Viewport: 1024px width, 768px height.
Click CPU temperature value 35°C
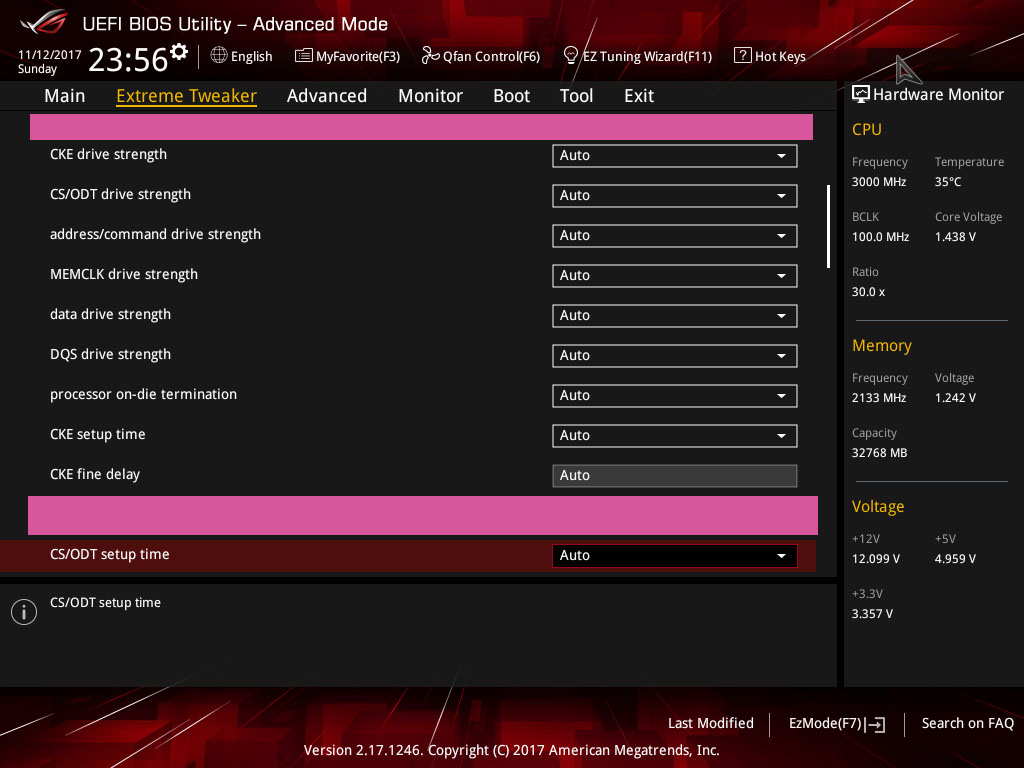pyautogui.click(x=948, y=182)
